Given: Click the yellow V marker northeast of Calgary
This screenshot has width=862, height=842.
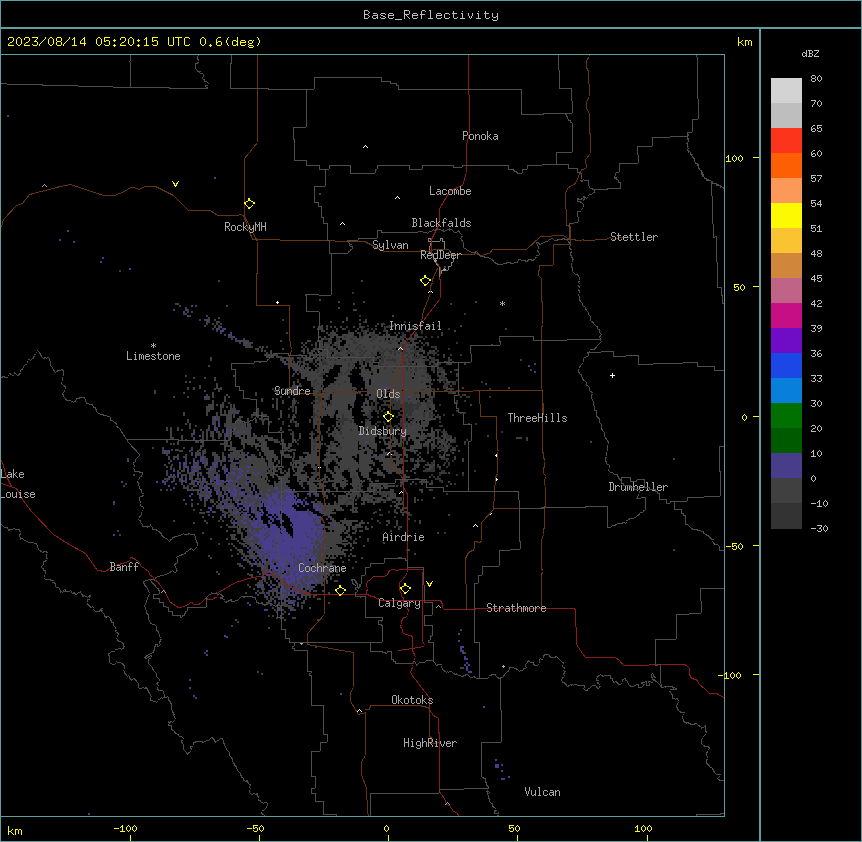Looking at the screenshot, I should [429, 584].
